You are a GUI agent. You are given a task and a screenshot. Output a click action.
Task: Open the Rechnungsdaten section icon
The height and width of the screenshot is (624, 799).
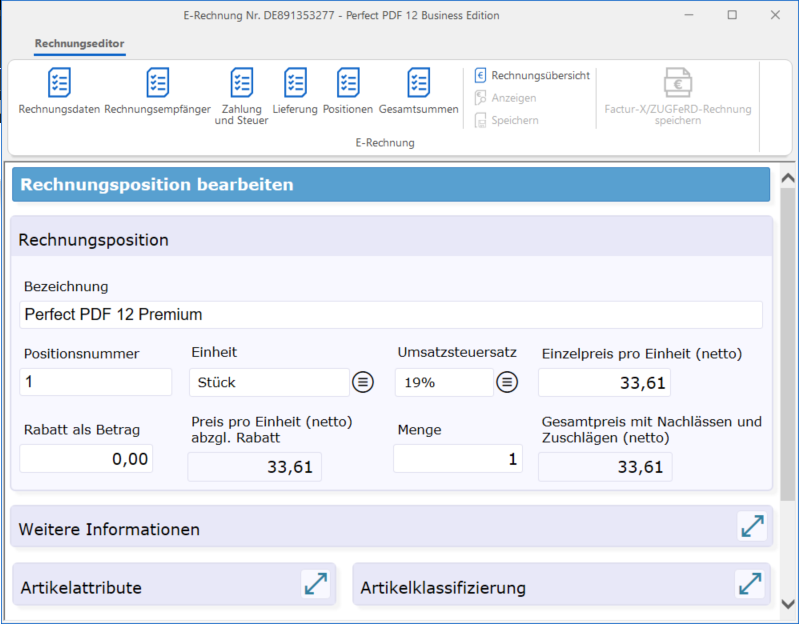tap(59, 83)
